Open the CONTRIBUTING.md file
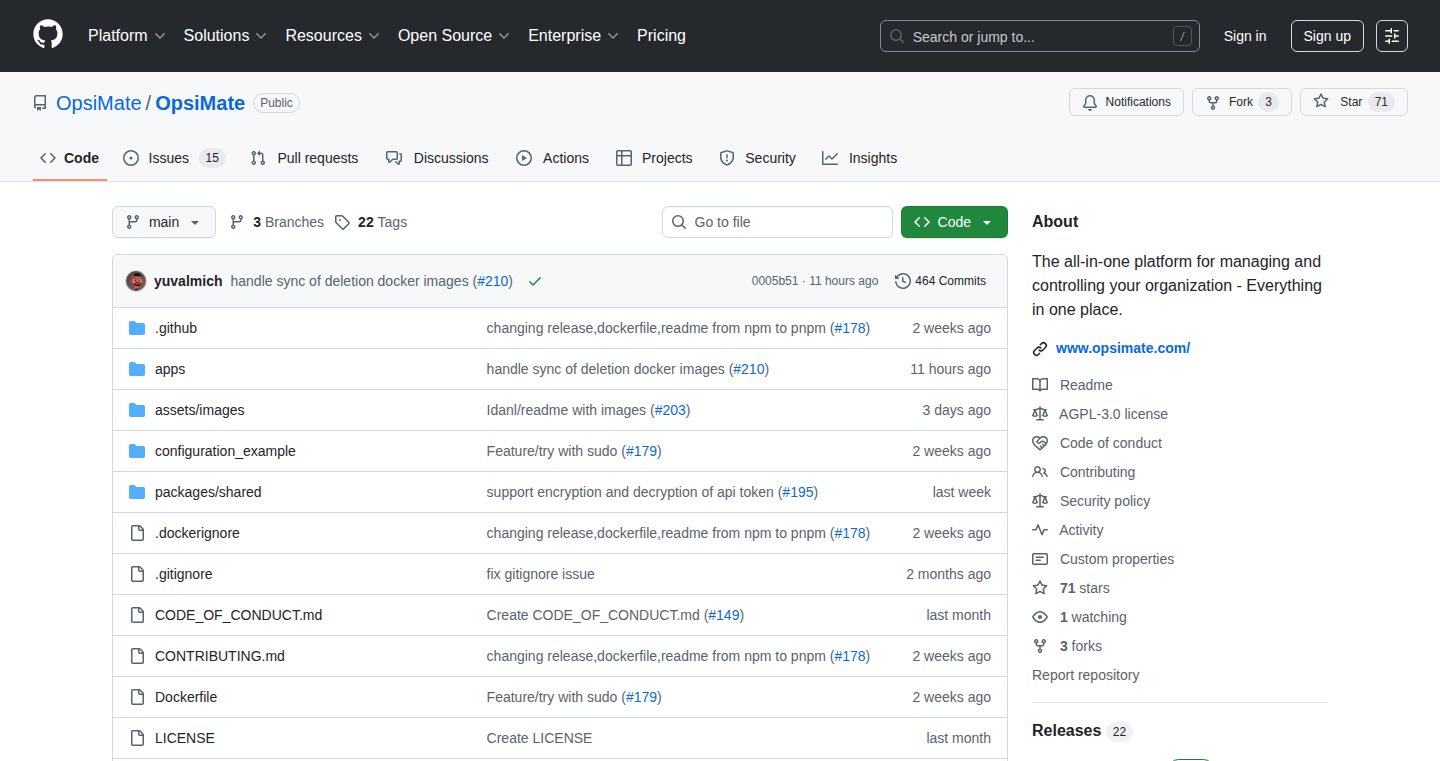 click(220, 656)
